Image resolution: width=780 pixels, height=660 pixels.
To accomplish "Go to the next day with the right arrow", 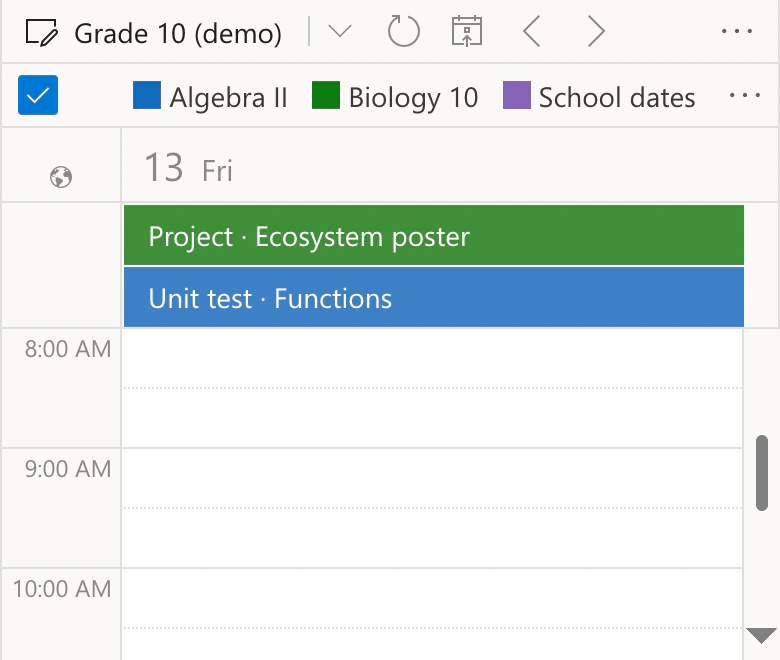I will (x=596, y=31).
